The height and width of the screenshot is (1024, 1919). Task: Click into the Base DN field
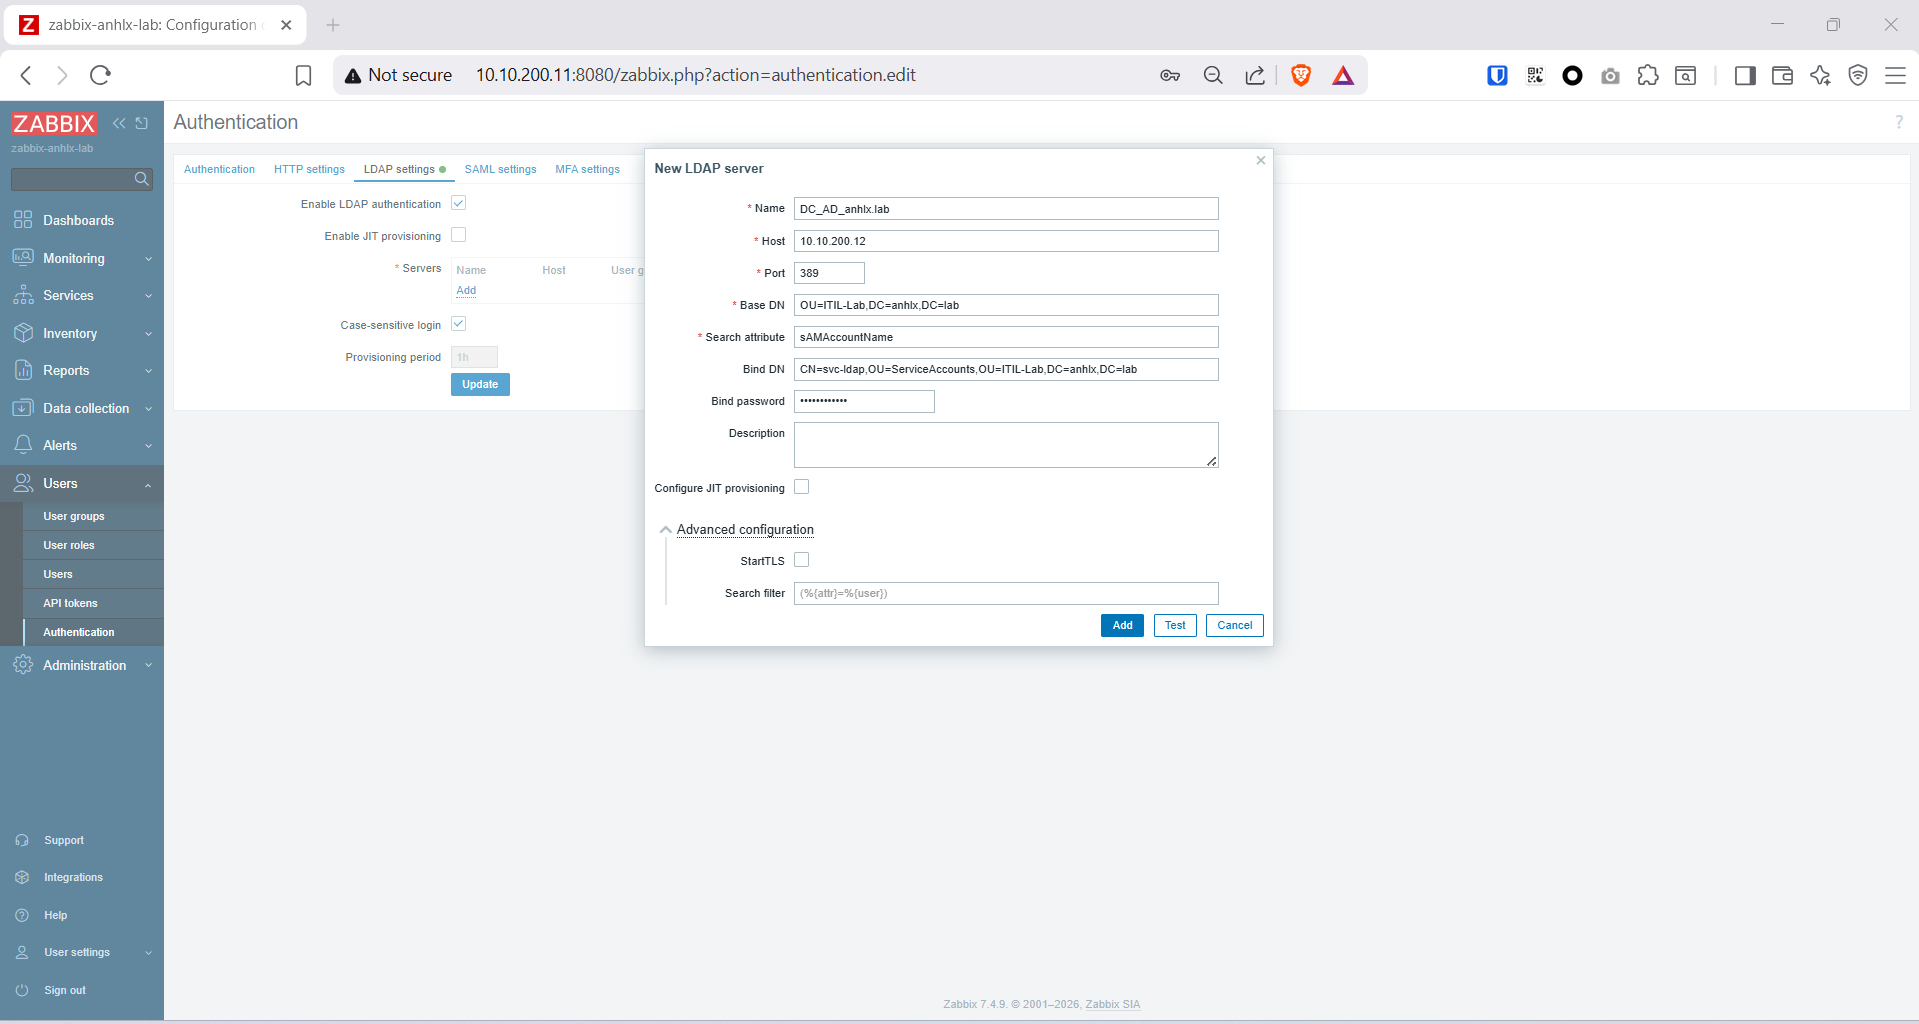(1005, 305)
